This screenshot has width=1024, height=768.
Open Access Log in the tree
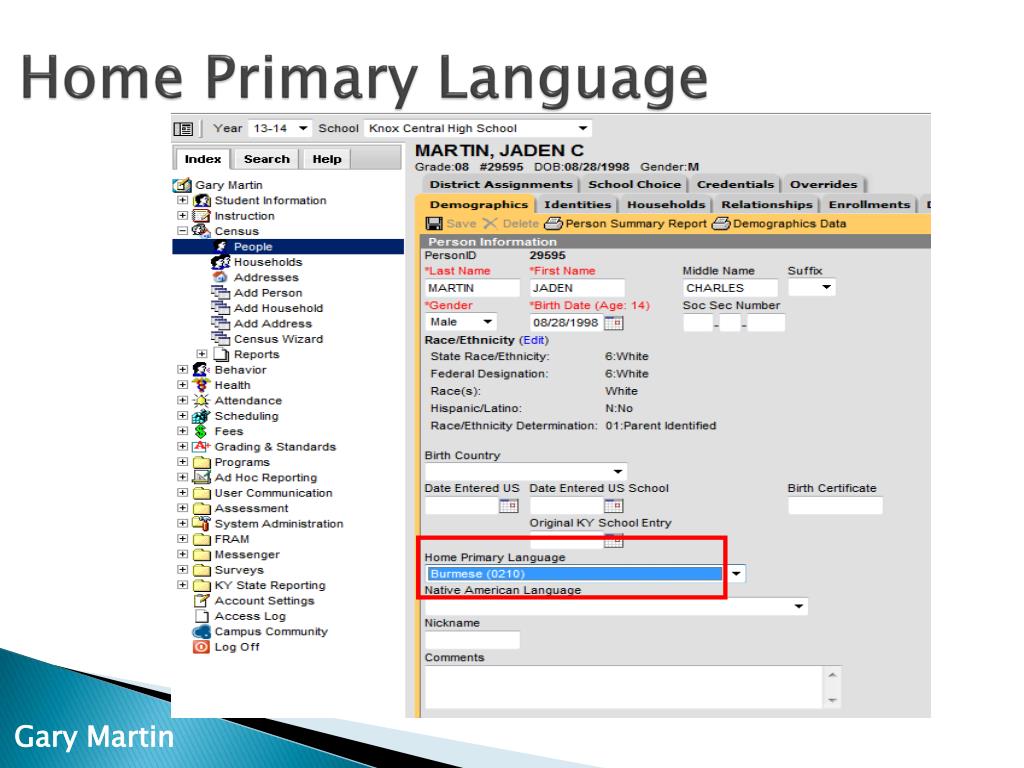249,616
